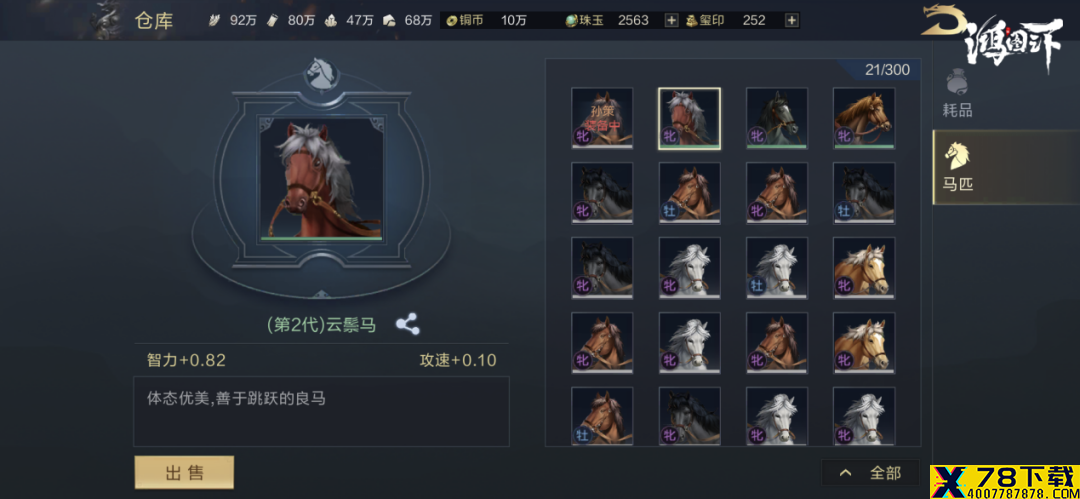The image size is (1080, 499).
Task: Click the 仓库 warehouse title
Action: (x=154, y=21)
